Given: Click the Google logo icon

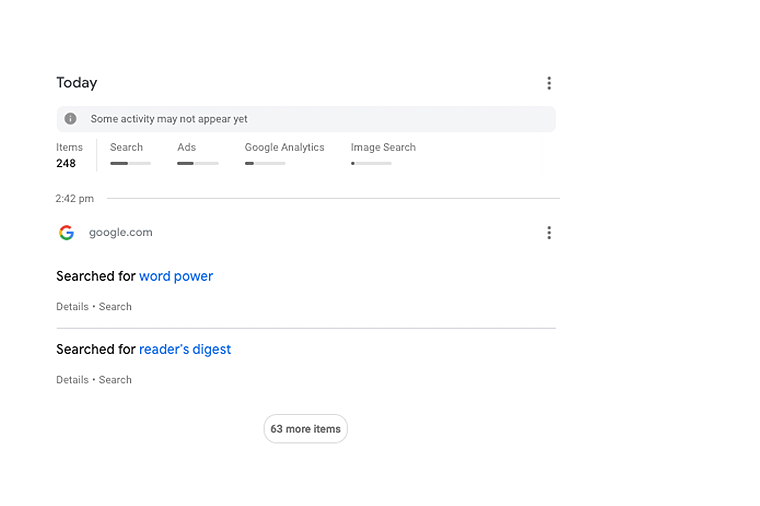Looking at the screenshot, I should click(x=66, y=233).
